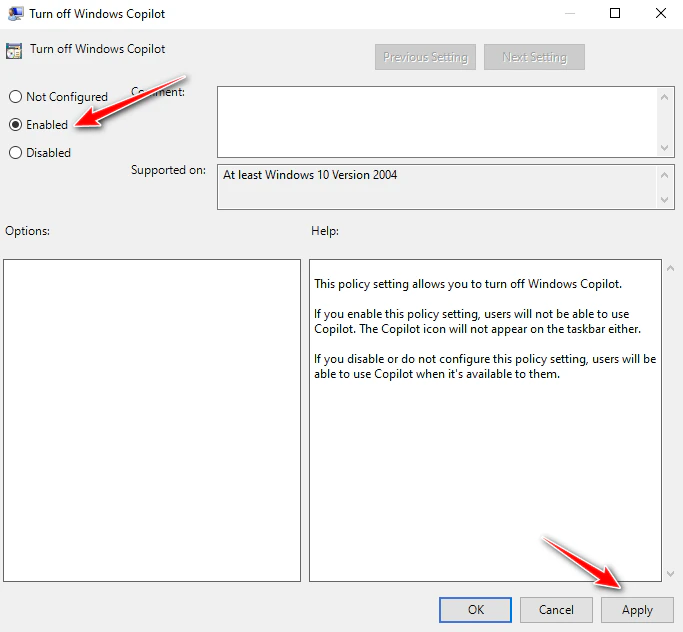The width and height of the screenshot is (683, 632).
Task: Click the empty Options pane
Action: coord(152,420)
